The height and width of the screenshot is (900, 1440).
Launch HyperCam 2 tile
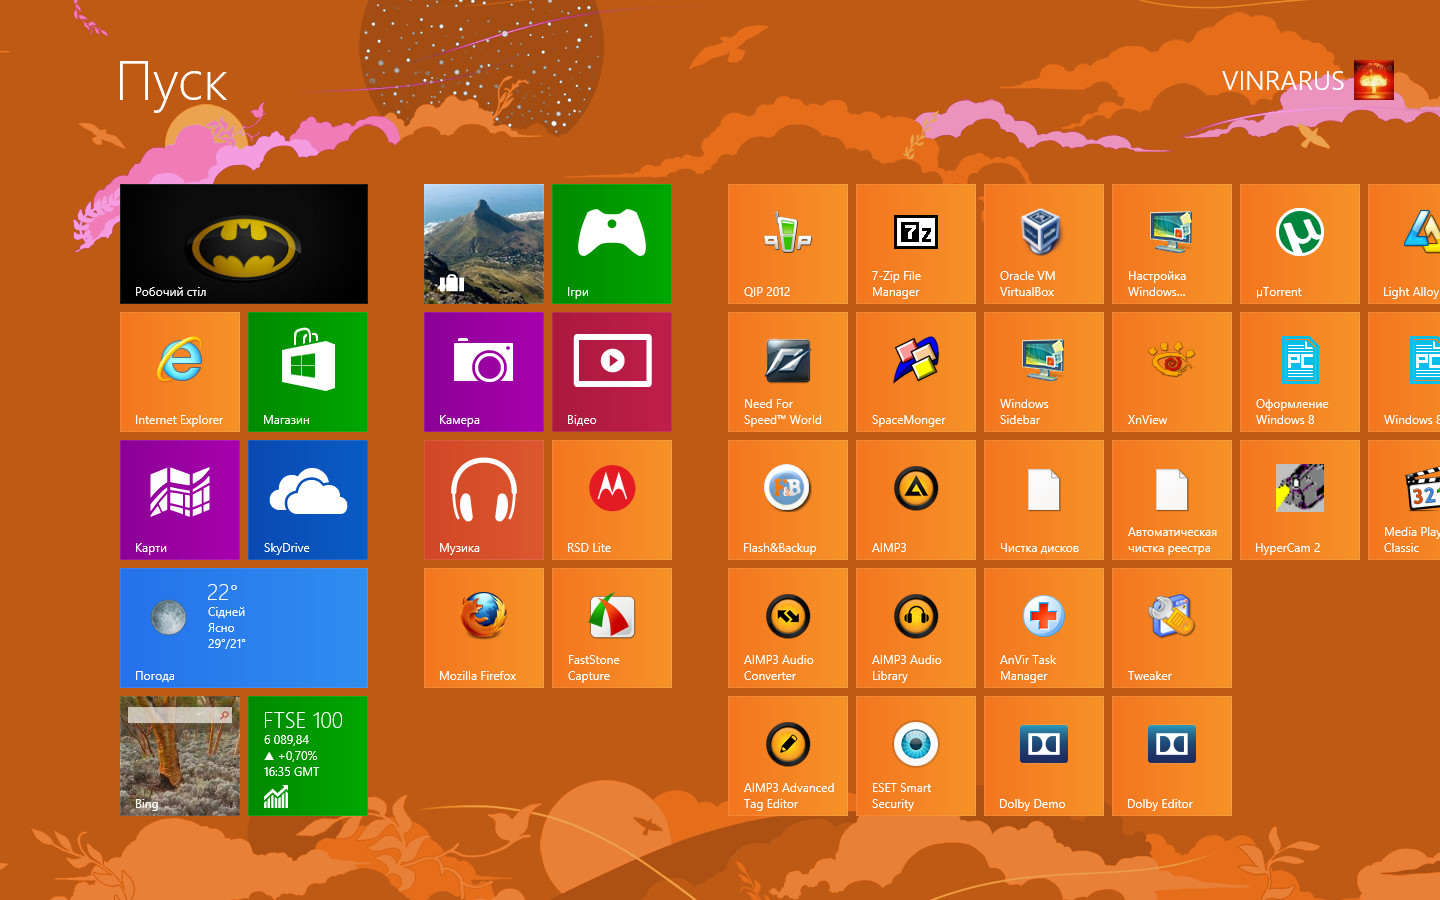pos(1300,500)
